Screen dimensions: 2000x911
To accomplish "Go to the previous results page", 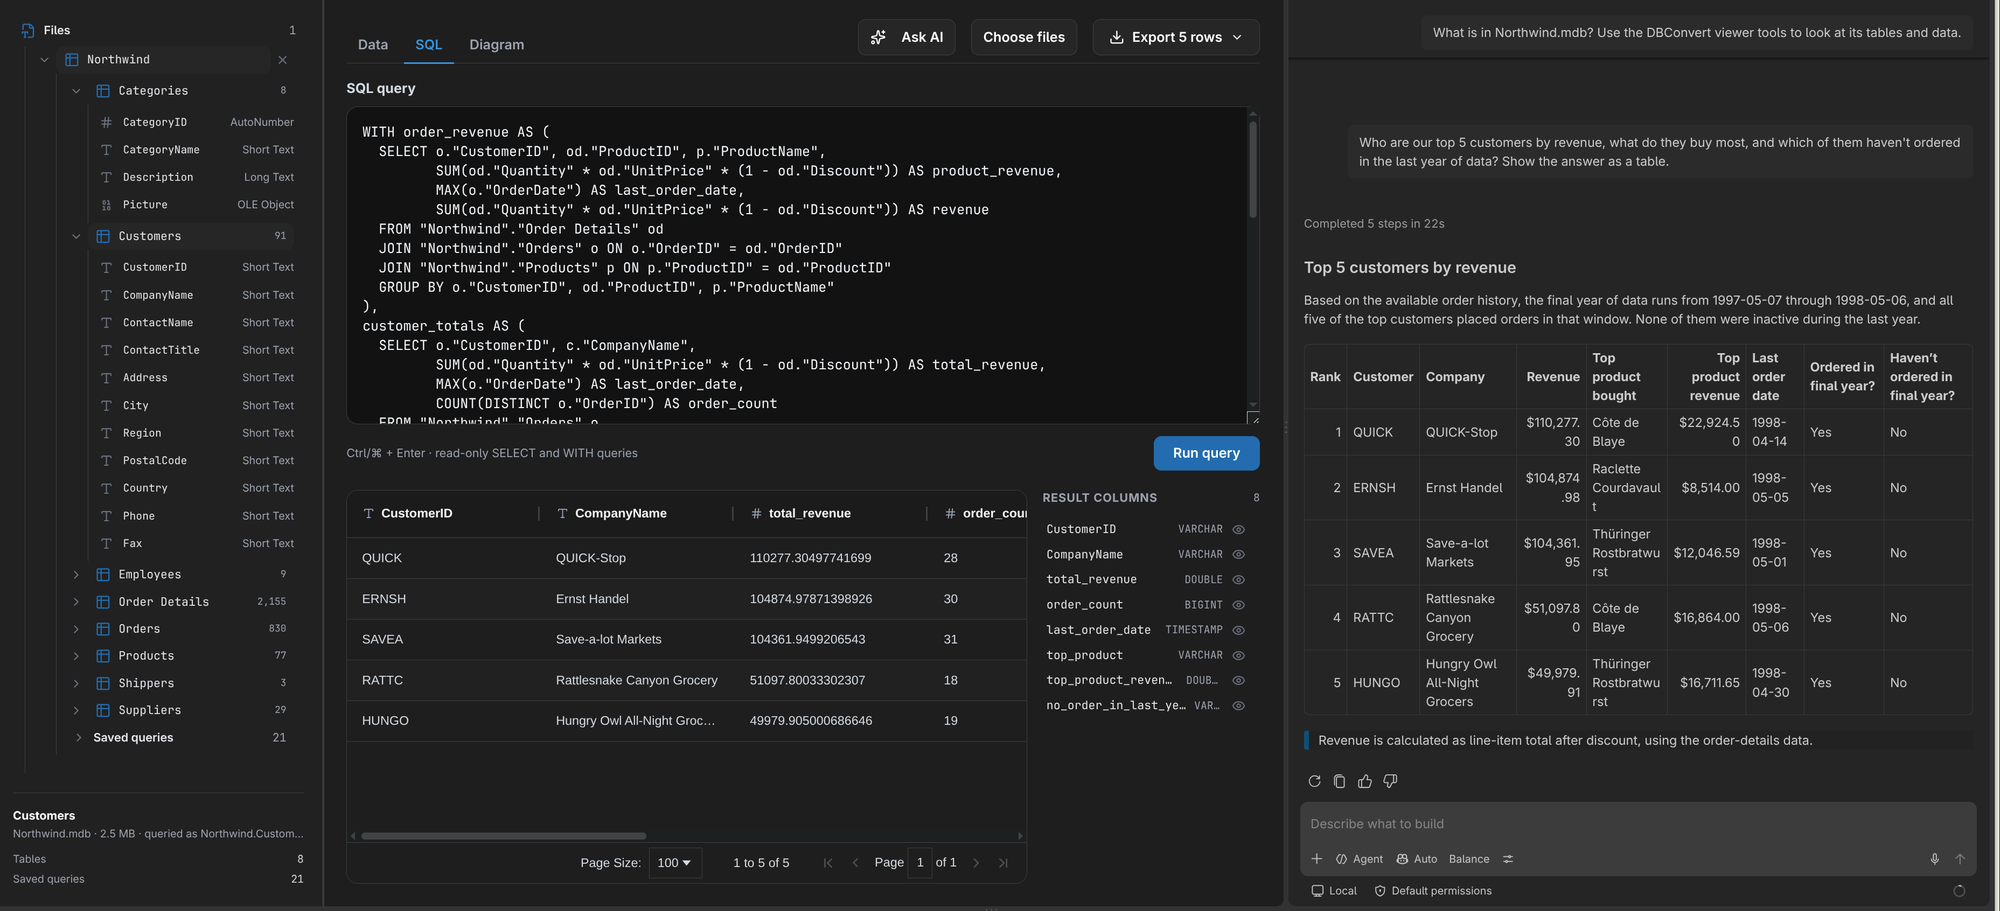I will [x=855, y=863].
